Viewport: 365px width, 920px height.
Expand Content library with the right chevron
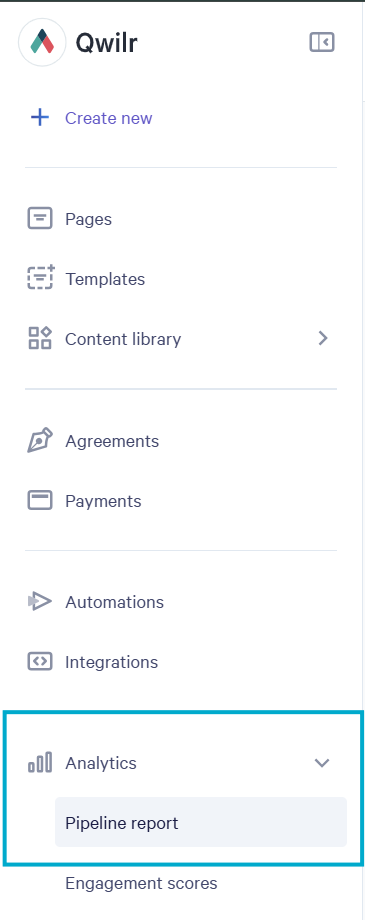(322, 339)
